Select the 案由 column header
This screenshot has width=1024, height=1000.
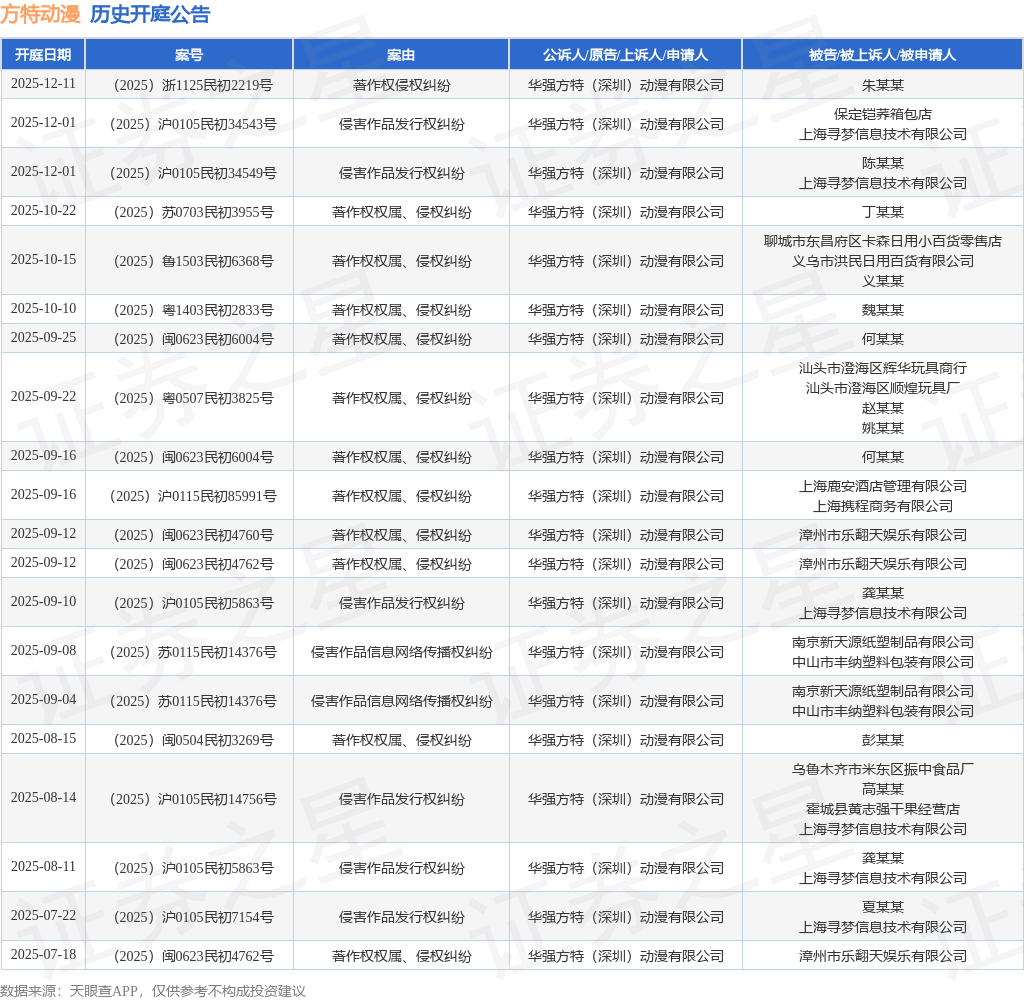pyautogui.click(x=401, y=55)
